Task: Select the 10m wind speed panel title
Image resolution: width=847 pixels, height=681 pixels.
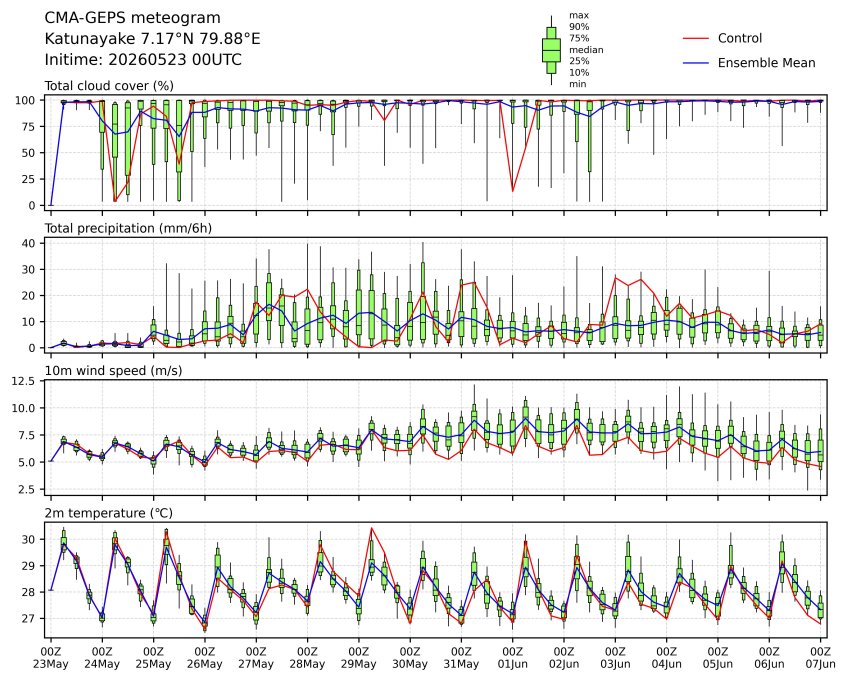Action: [x=113, y=371]
